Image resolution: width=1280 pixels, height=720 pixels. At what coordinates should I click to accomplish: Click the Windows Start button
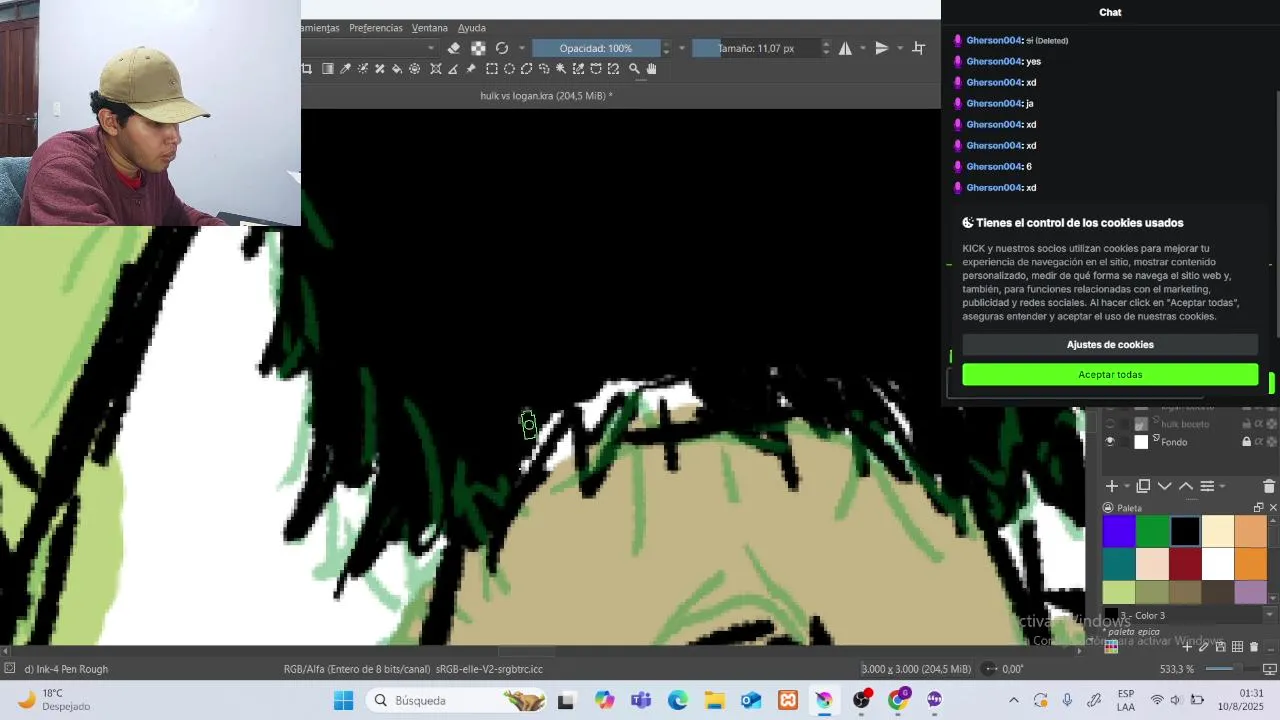(343, 700)
